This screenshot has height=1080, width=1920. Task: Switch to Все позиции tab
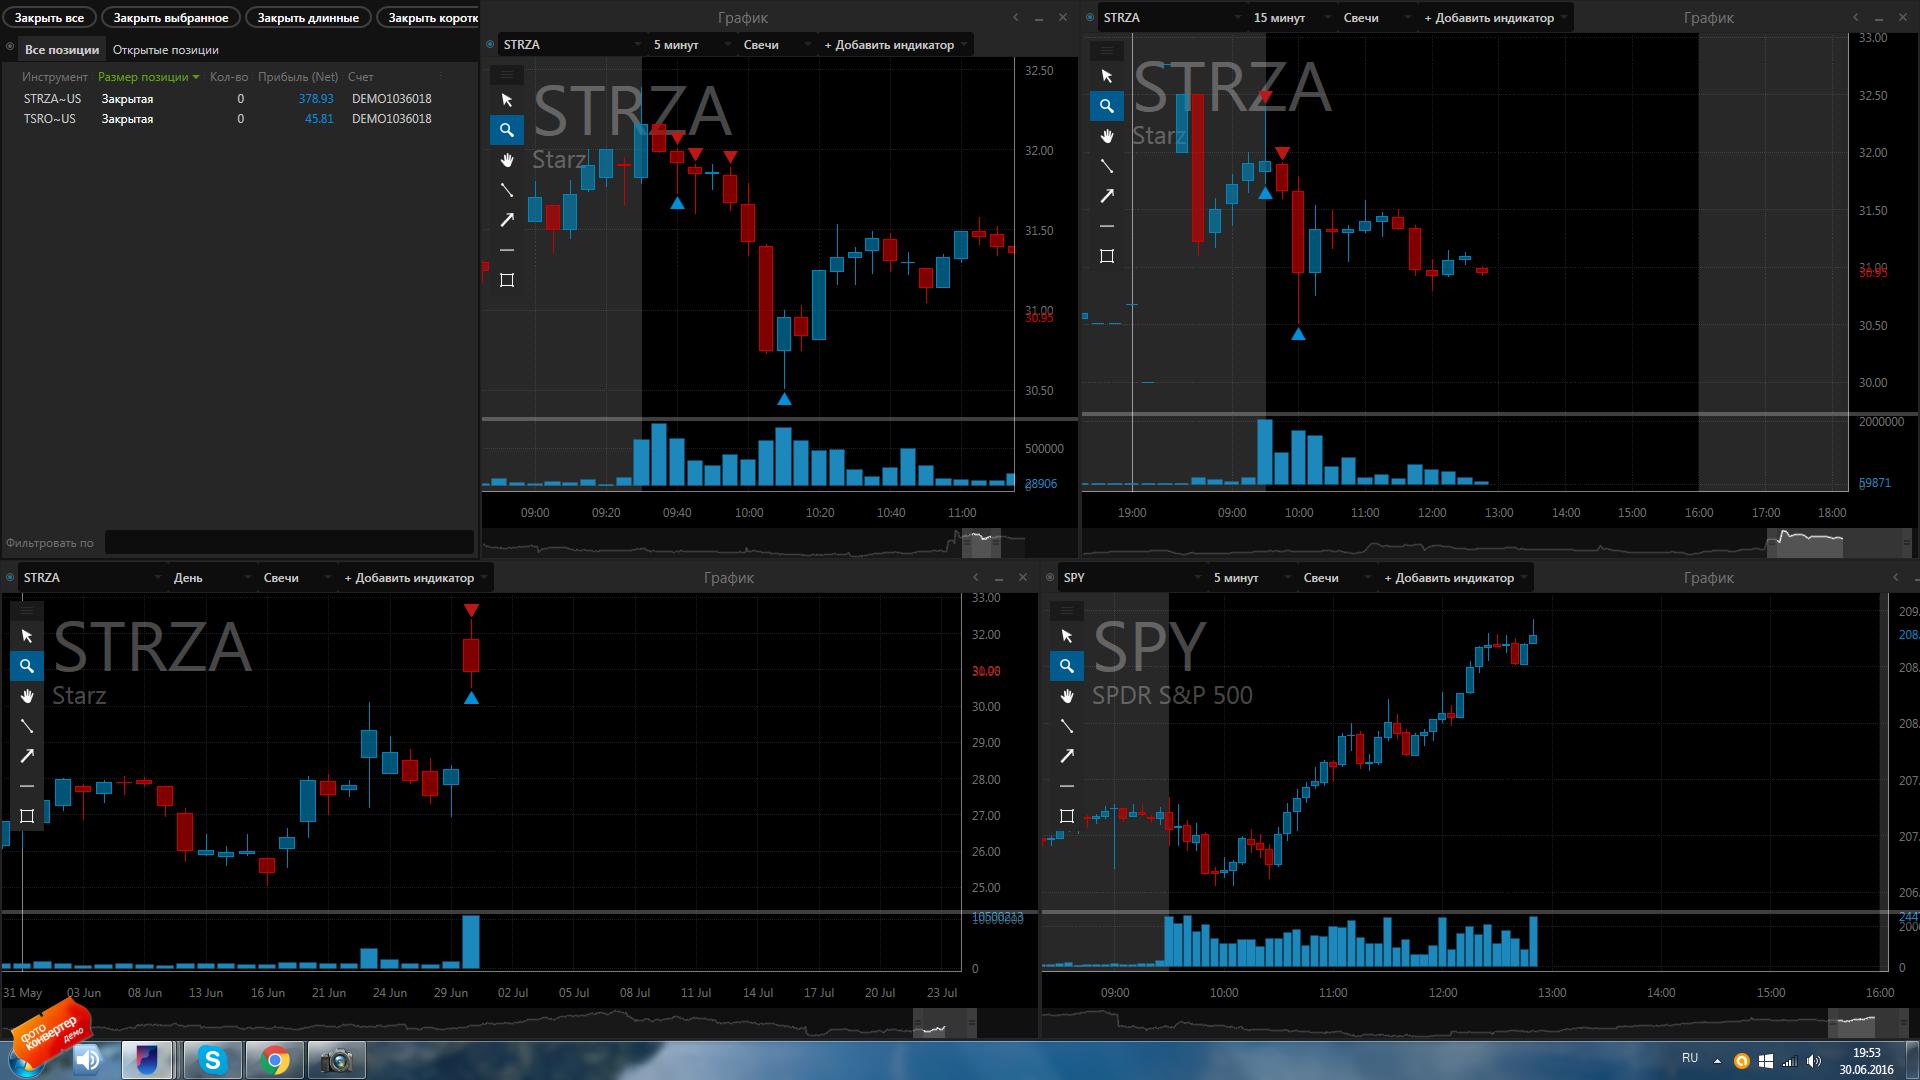62,50
